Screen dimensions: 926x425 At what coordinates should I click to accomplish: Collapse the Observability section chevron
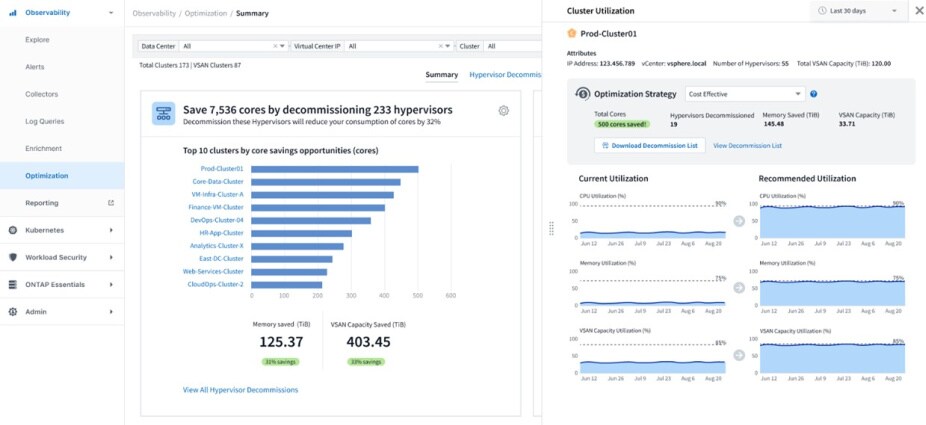pos(110,14)
